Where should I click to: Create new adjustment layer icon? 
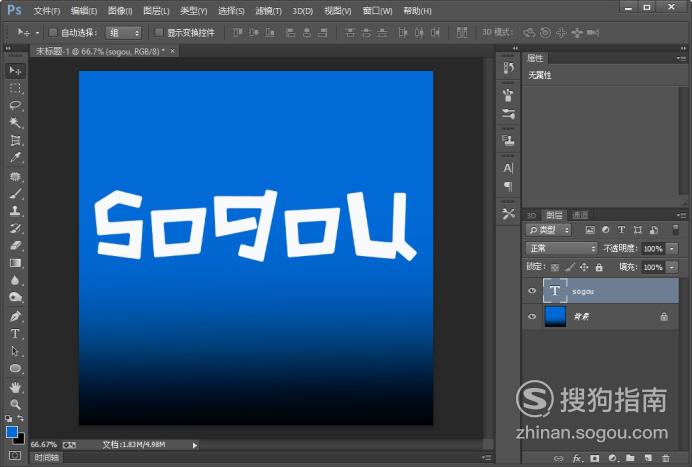613,458
